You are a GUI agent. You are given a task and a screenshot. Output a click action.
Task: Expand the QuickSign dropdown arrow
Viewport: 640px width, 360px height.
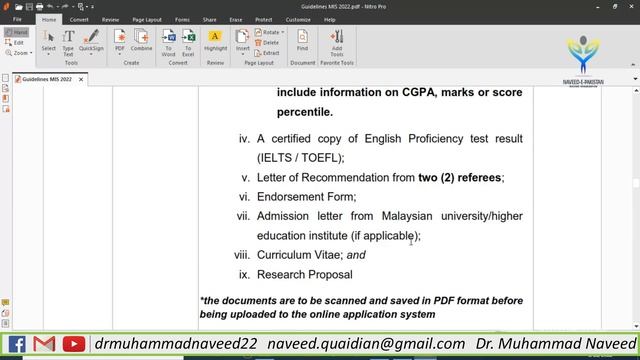click(91, 54)
